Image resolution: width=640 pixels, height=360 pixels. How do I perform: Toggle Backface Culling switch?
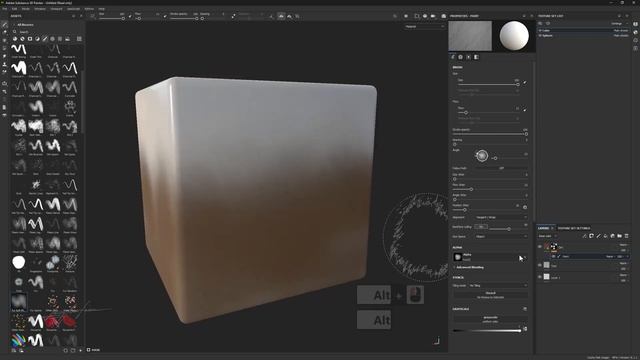482,227
